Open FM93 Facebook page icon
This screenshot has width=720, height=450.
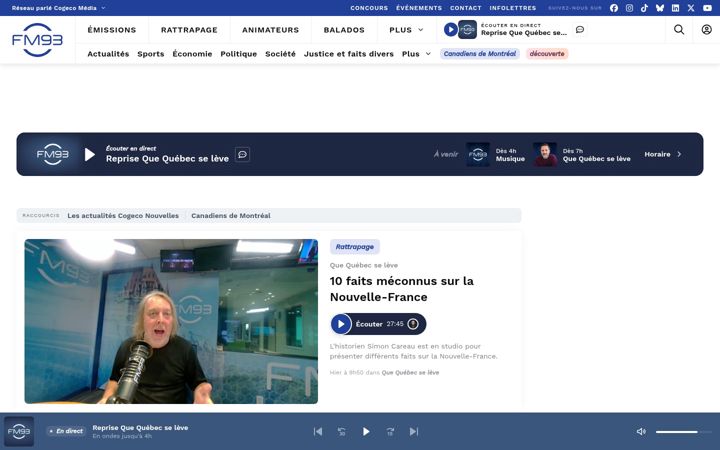pos(614,8)
